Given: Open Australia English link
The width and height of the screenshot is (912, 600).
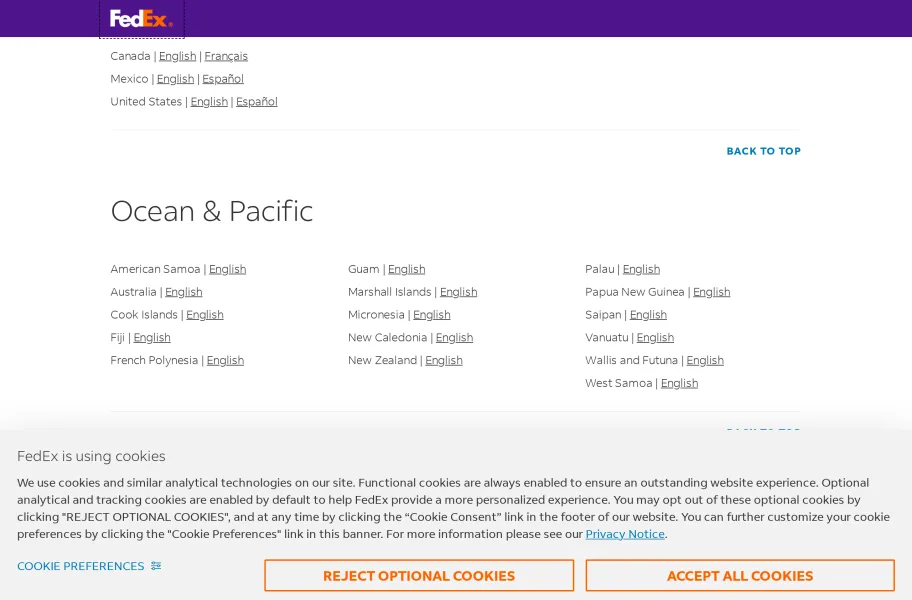Looking at the screenshot, I should point(183,292).
